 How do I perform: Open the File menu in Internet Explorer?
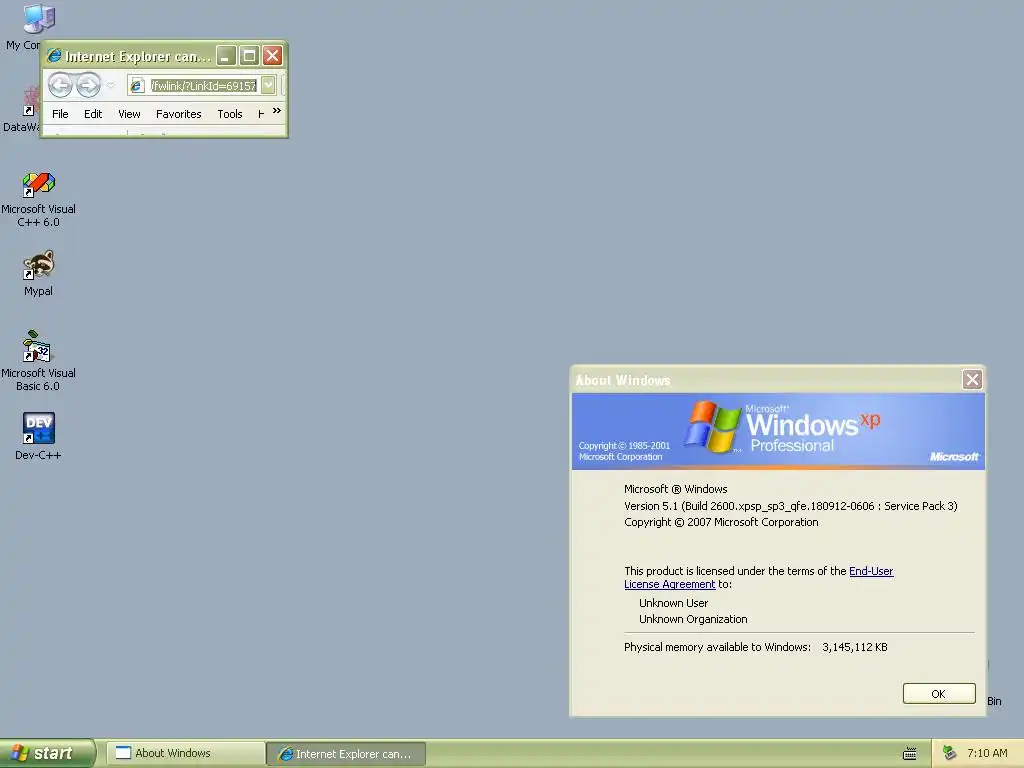(x=60, y=114)
